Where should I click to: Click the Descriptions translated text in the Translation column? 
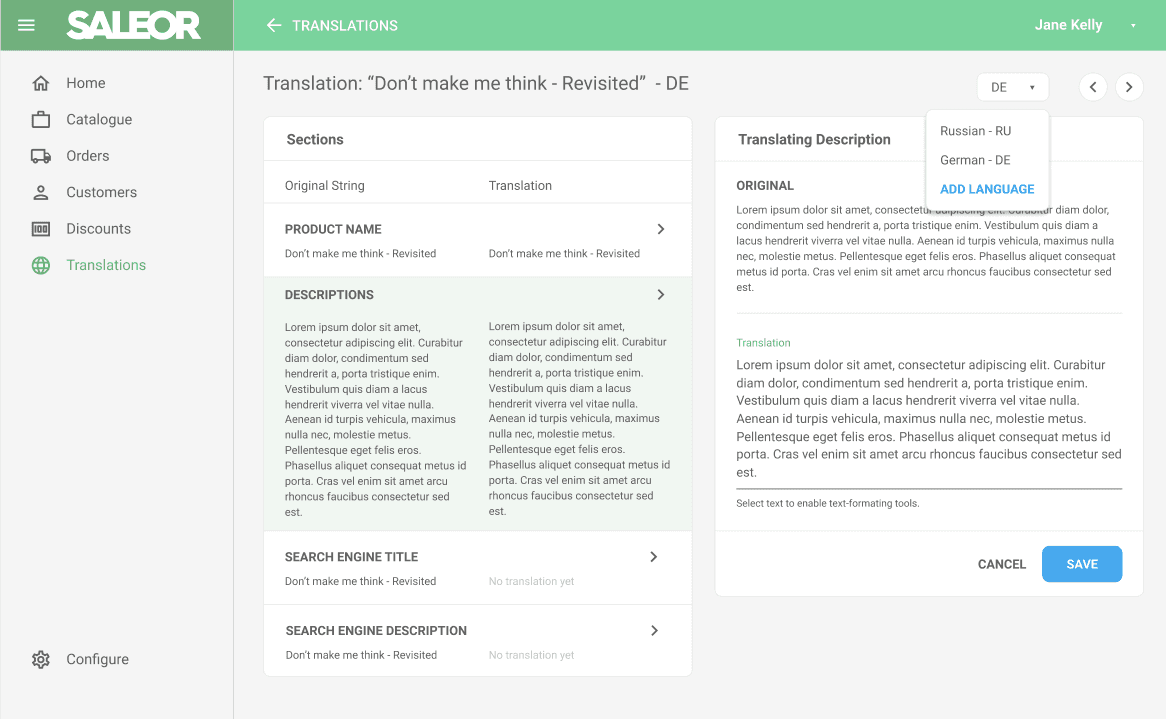tap(579, 419)
